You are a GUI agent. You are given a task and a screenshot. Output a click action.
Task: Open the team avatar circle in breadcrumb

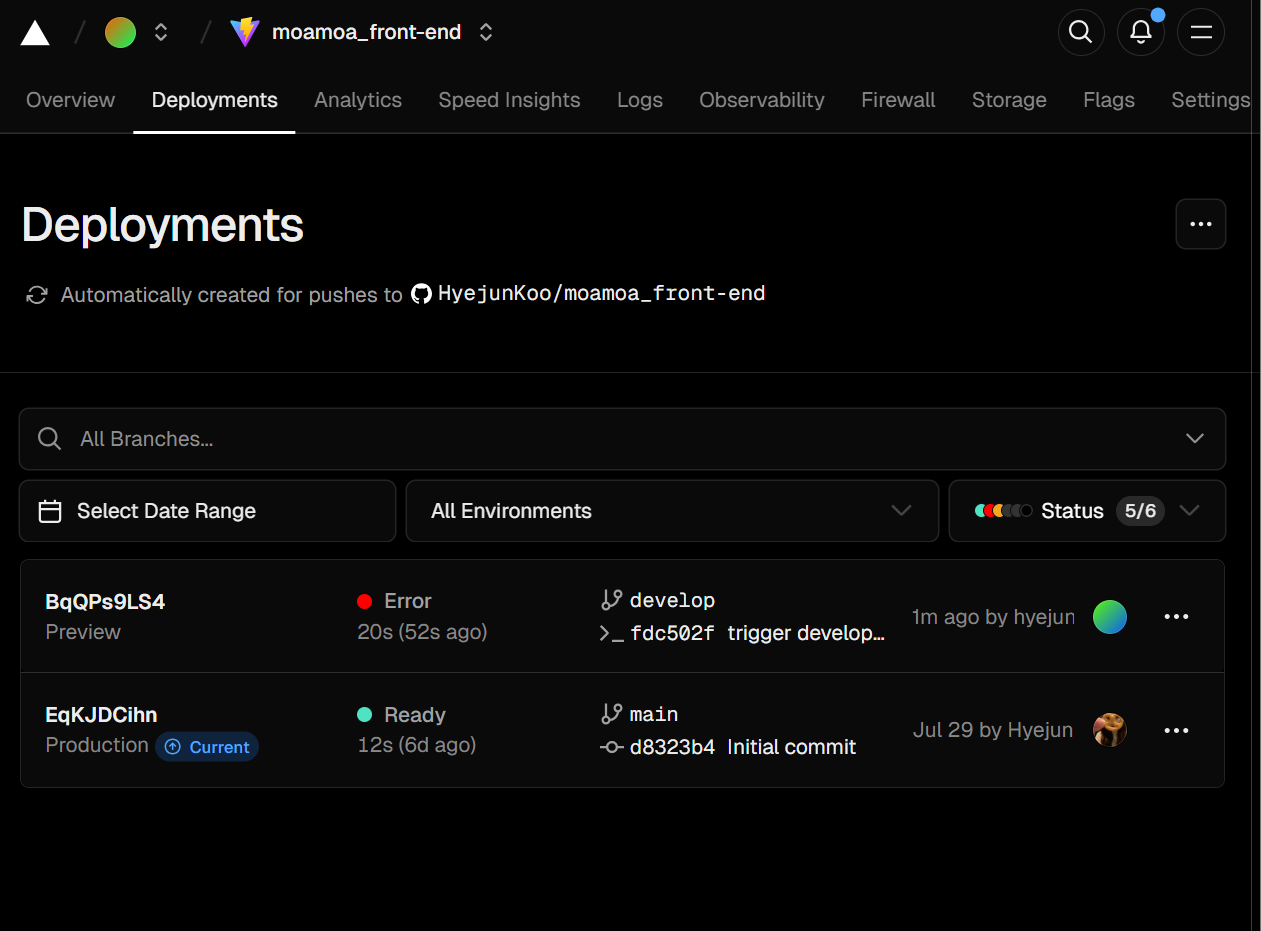click(x=121, y=33)
